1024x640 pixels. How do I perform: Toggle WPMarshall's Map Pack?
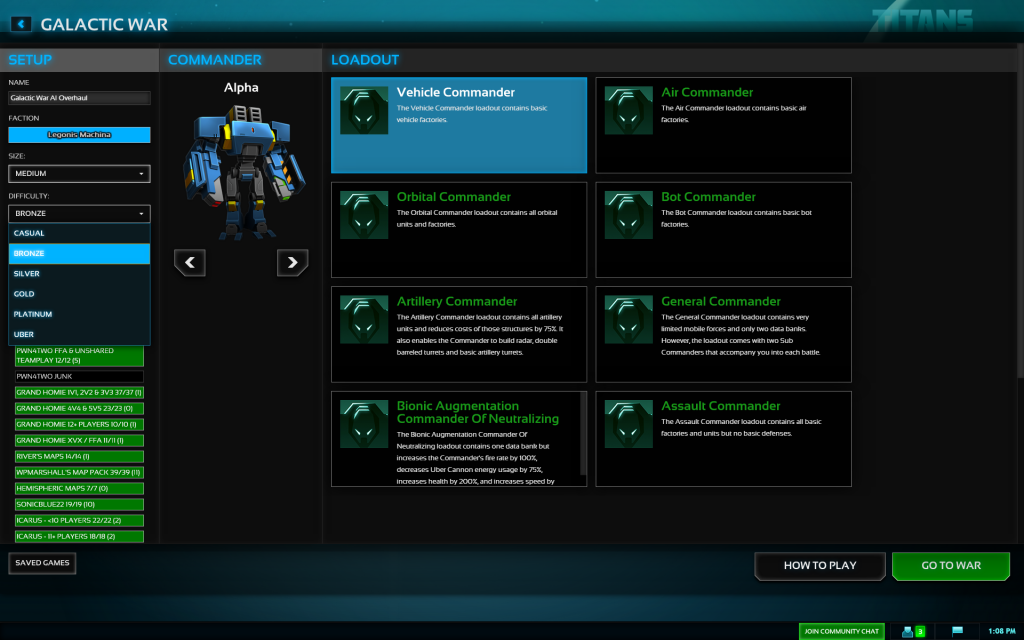point(79,472)
